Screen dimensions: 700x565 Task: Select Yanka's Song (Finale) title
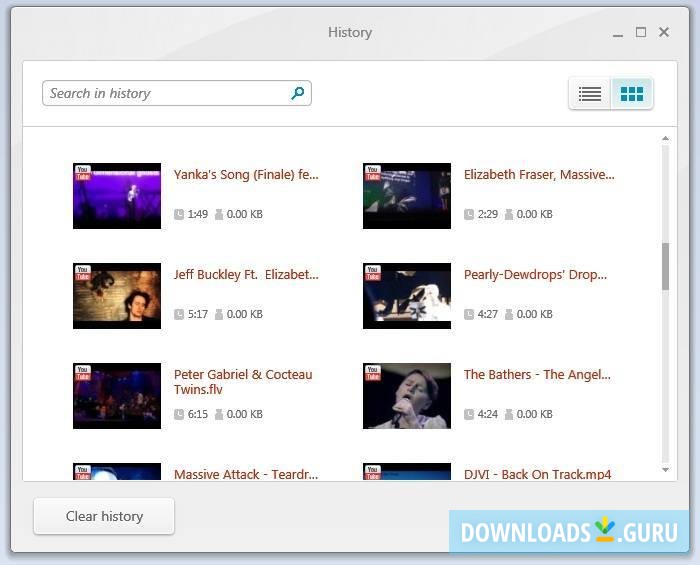(246, 174)
